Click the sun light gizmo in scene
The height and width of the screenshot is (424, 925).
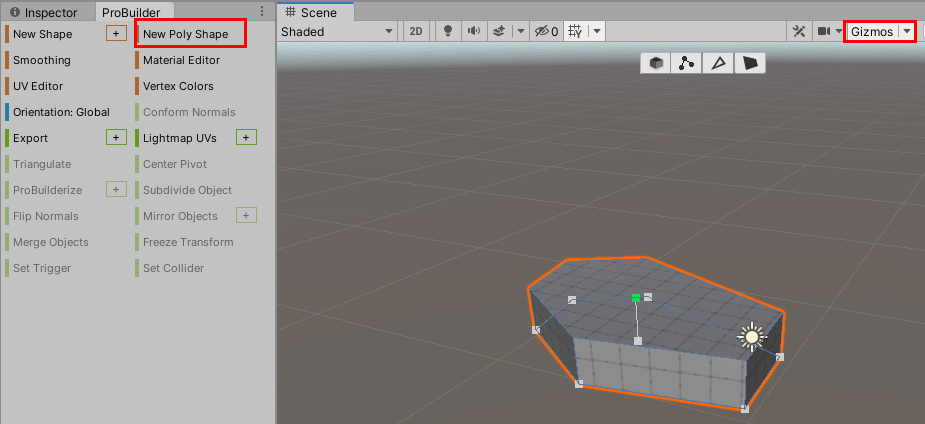[752, 337]
